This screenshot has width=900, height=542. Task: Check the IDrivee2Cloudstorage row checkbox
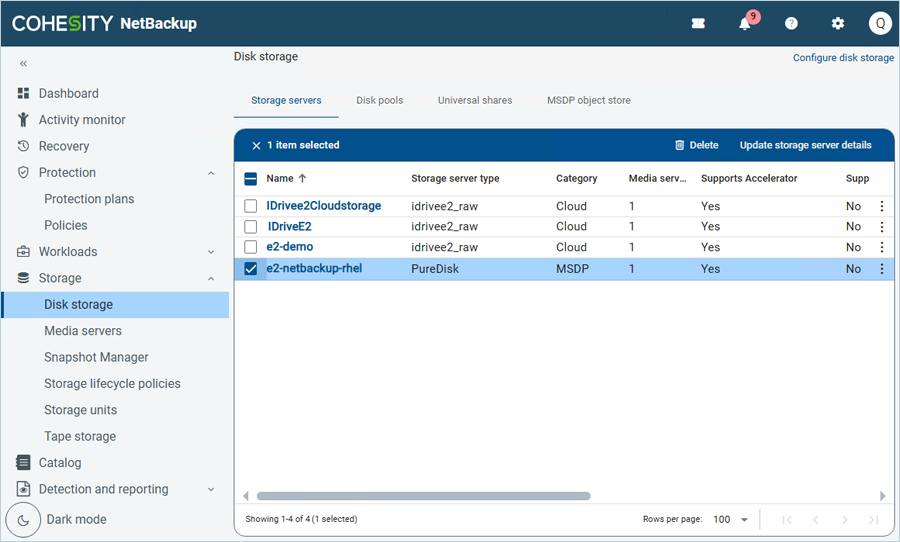[251, 206]
